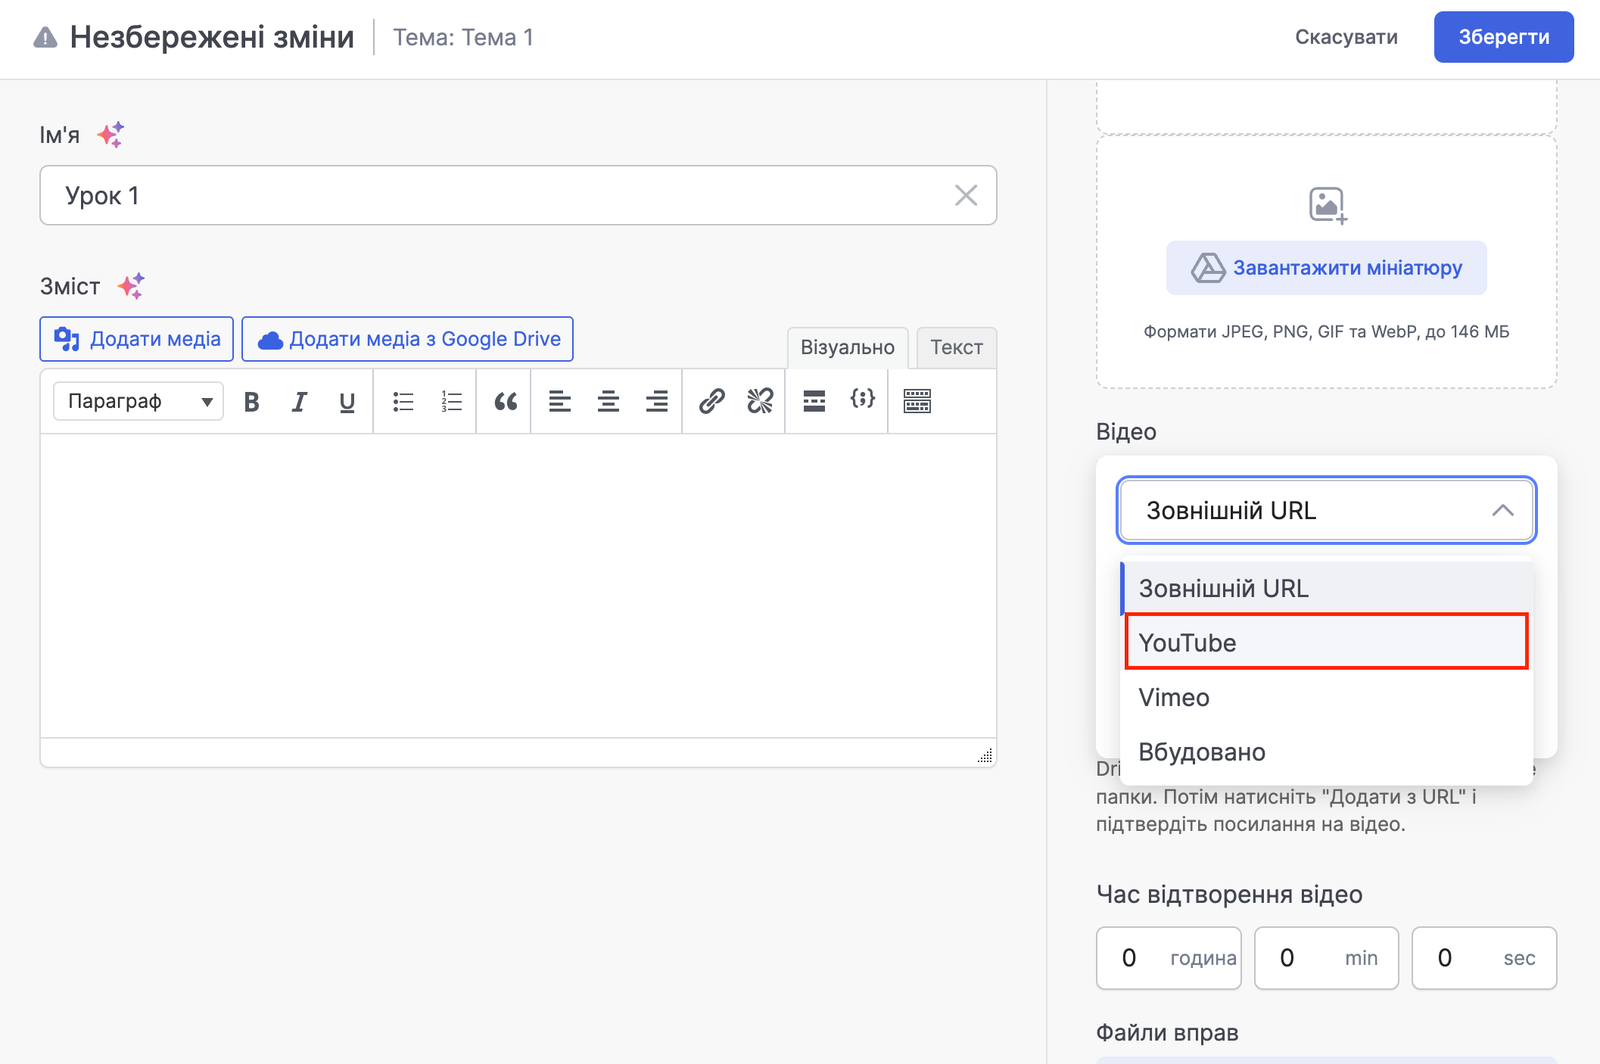Click Додати медіа button
This screenshot has width=1600, height=1064.
tap(137, 339)
